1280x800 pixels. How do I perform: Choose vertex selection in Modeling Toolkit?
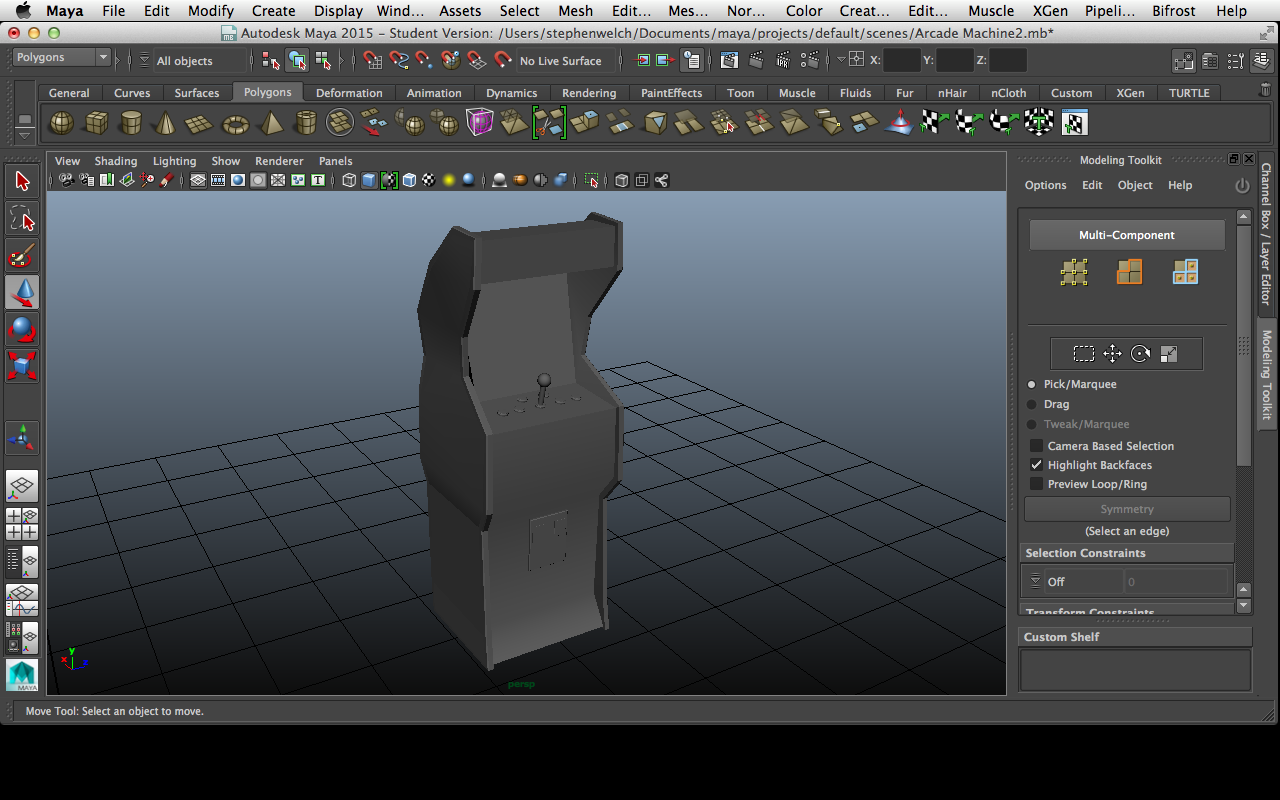(1074, 272)
